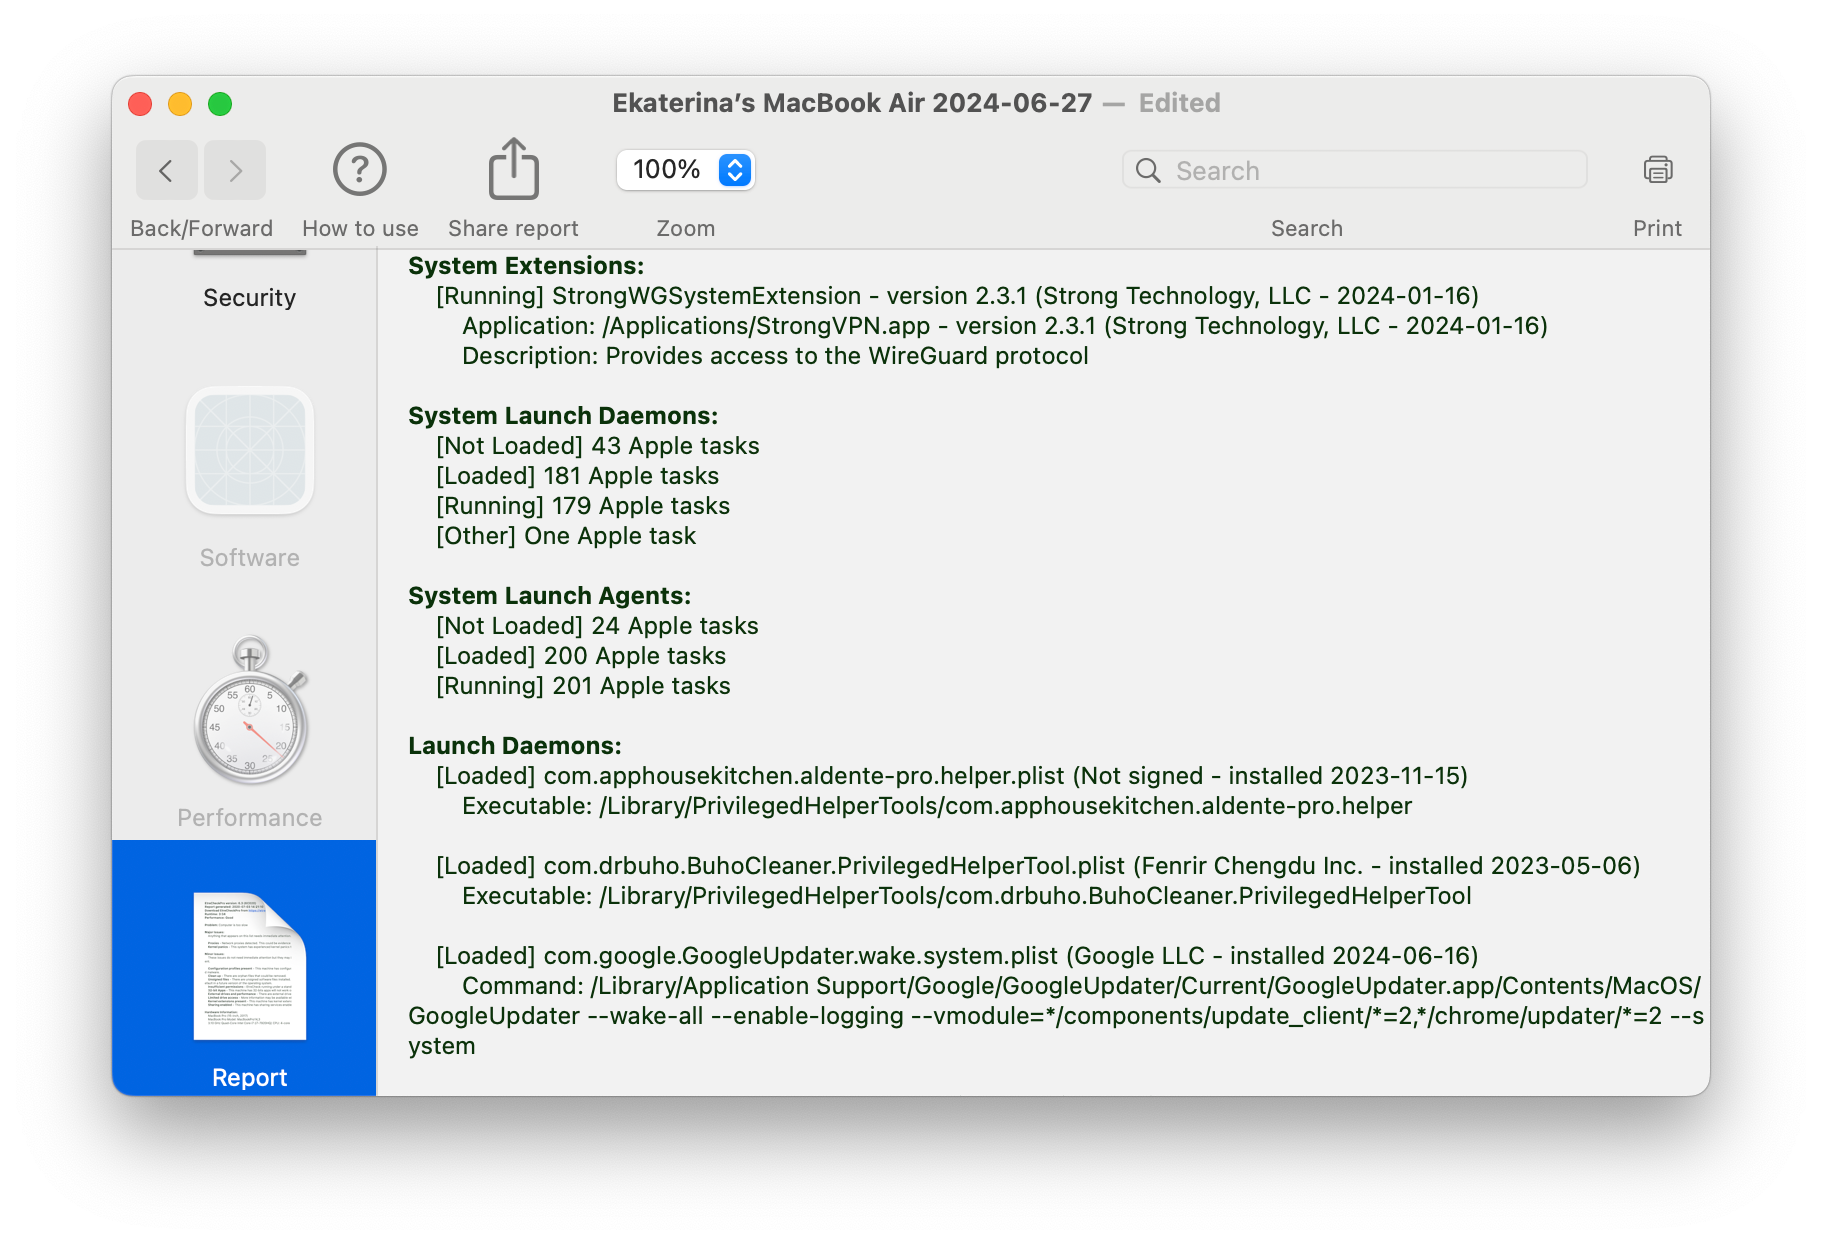Click the System Launch Daemons heading
This screenshot has height=1244, width=1822.
tap(563, 416)
